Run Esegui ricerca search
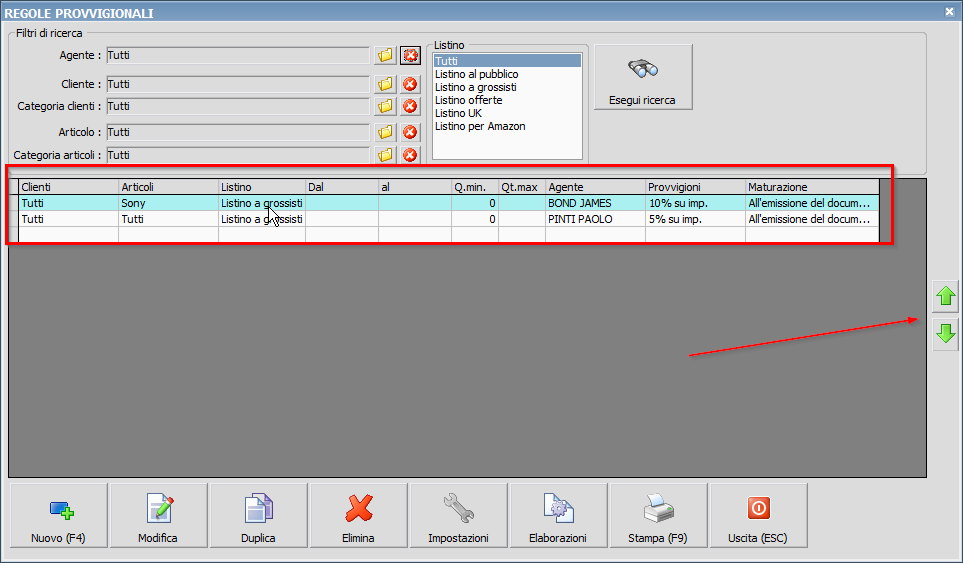The image size is (963, 563). tap(643, 77)
